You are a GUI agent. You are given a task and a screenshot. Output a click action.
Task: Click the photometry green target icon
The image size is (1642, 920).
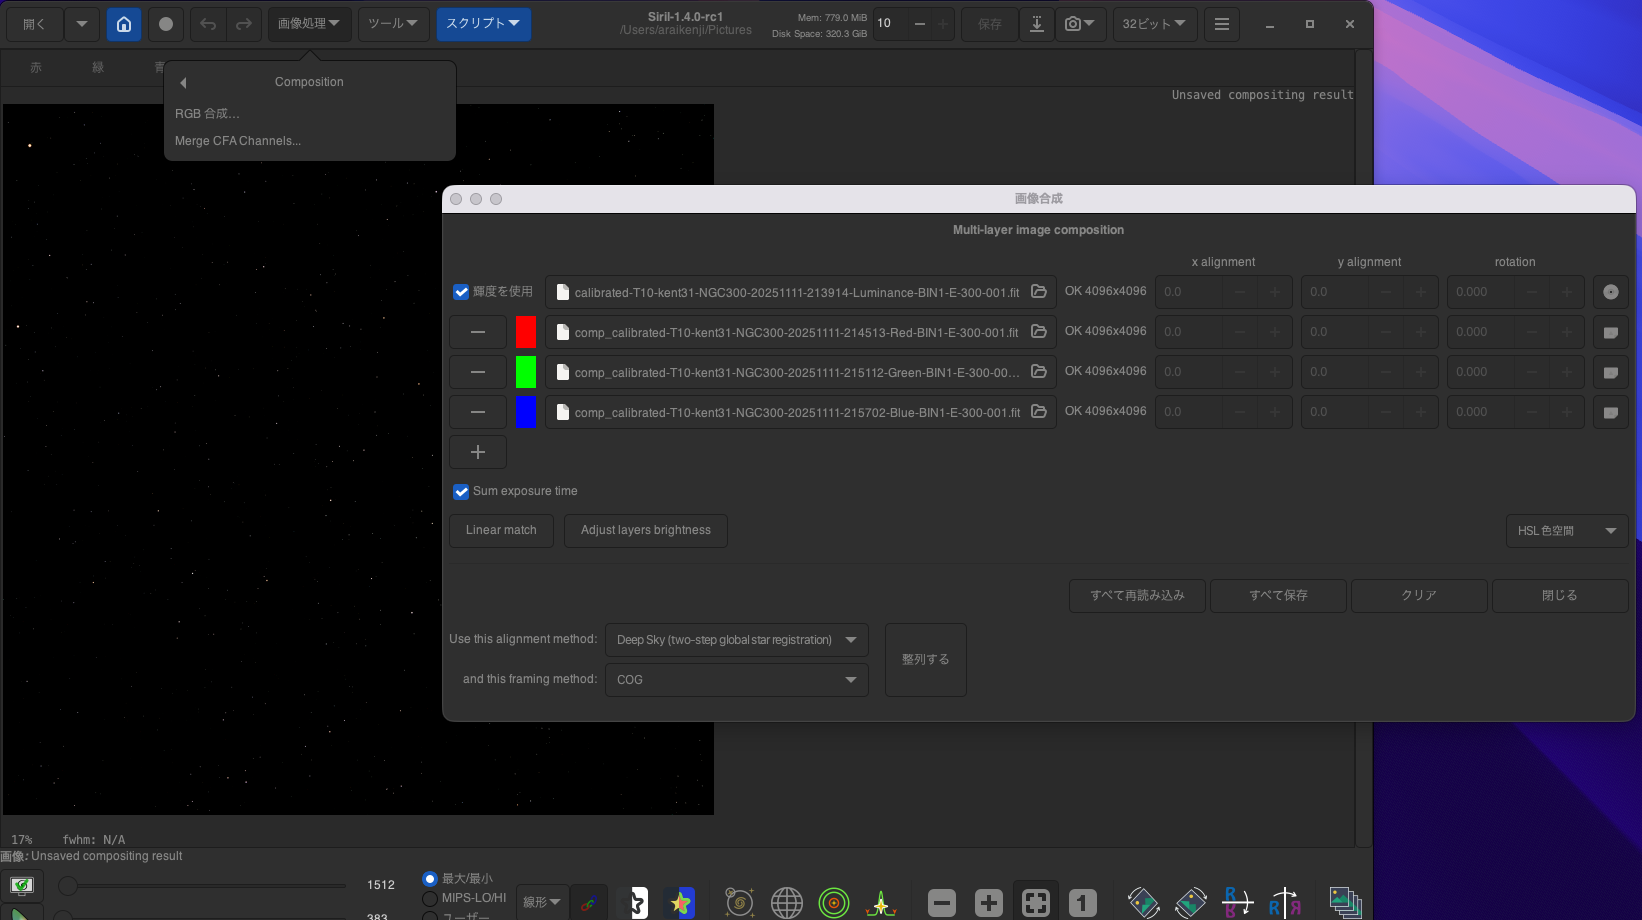[x=833, y=903]
